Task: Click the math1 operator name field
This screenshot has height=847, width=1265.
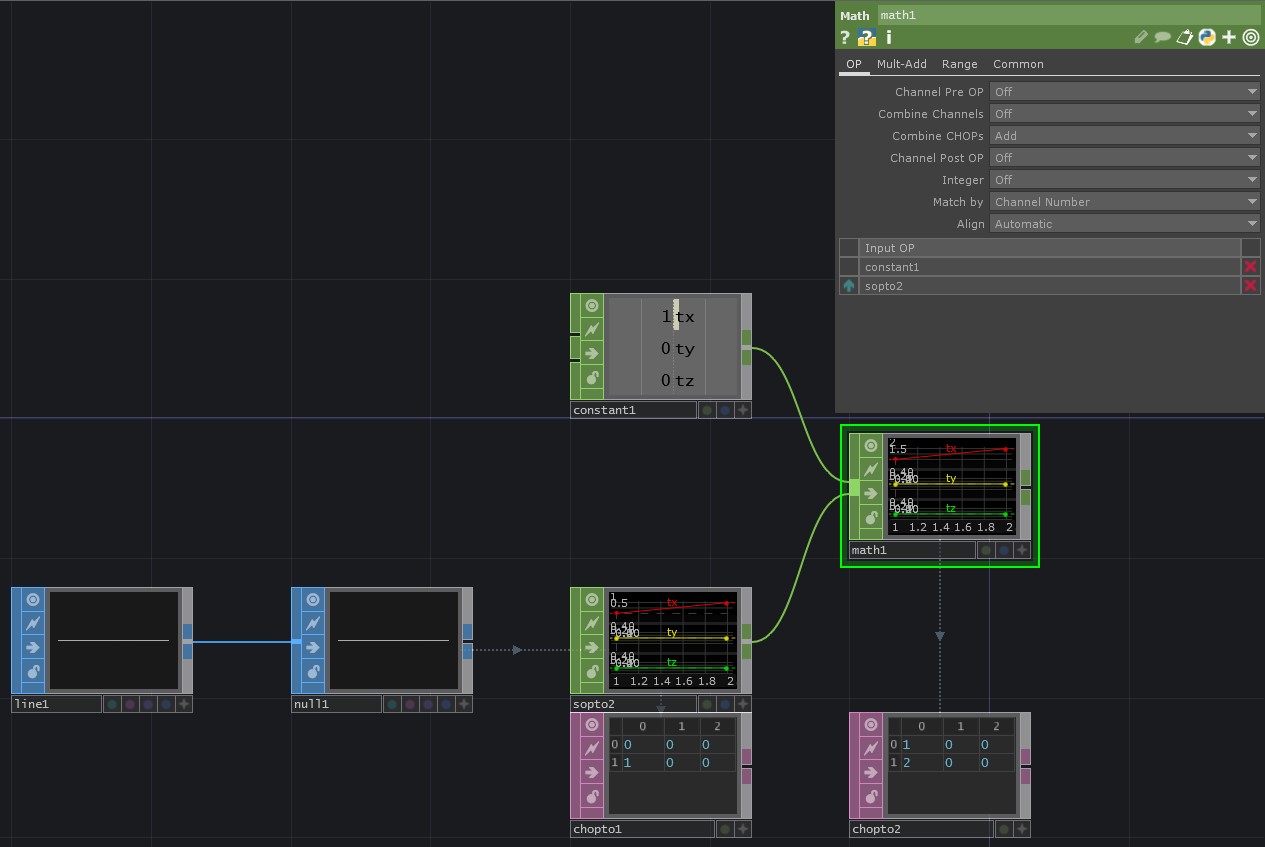Action: pyautogui.click(x=1068, y=15)
